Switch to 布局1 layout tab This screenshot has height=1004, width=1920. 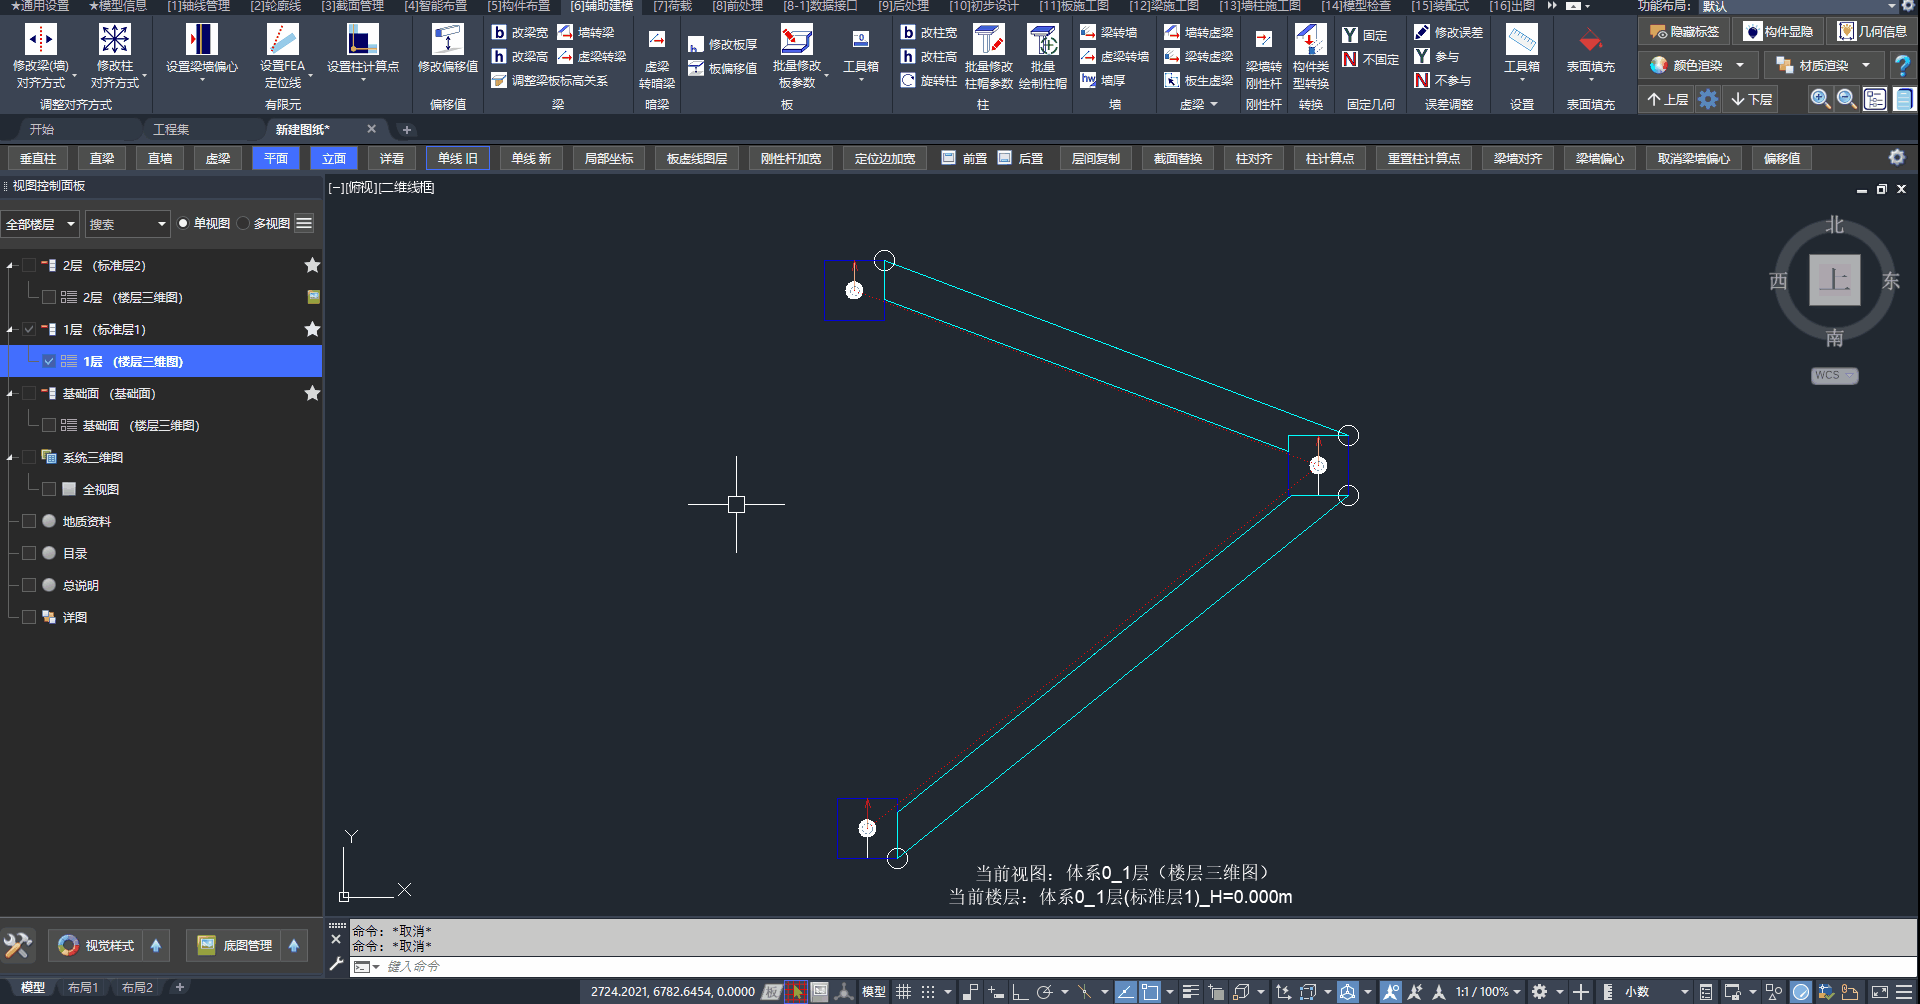83,988
